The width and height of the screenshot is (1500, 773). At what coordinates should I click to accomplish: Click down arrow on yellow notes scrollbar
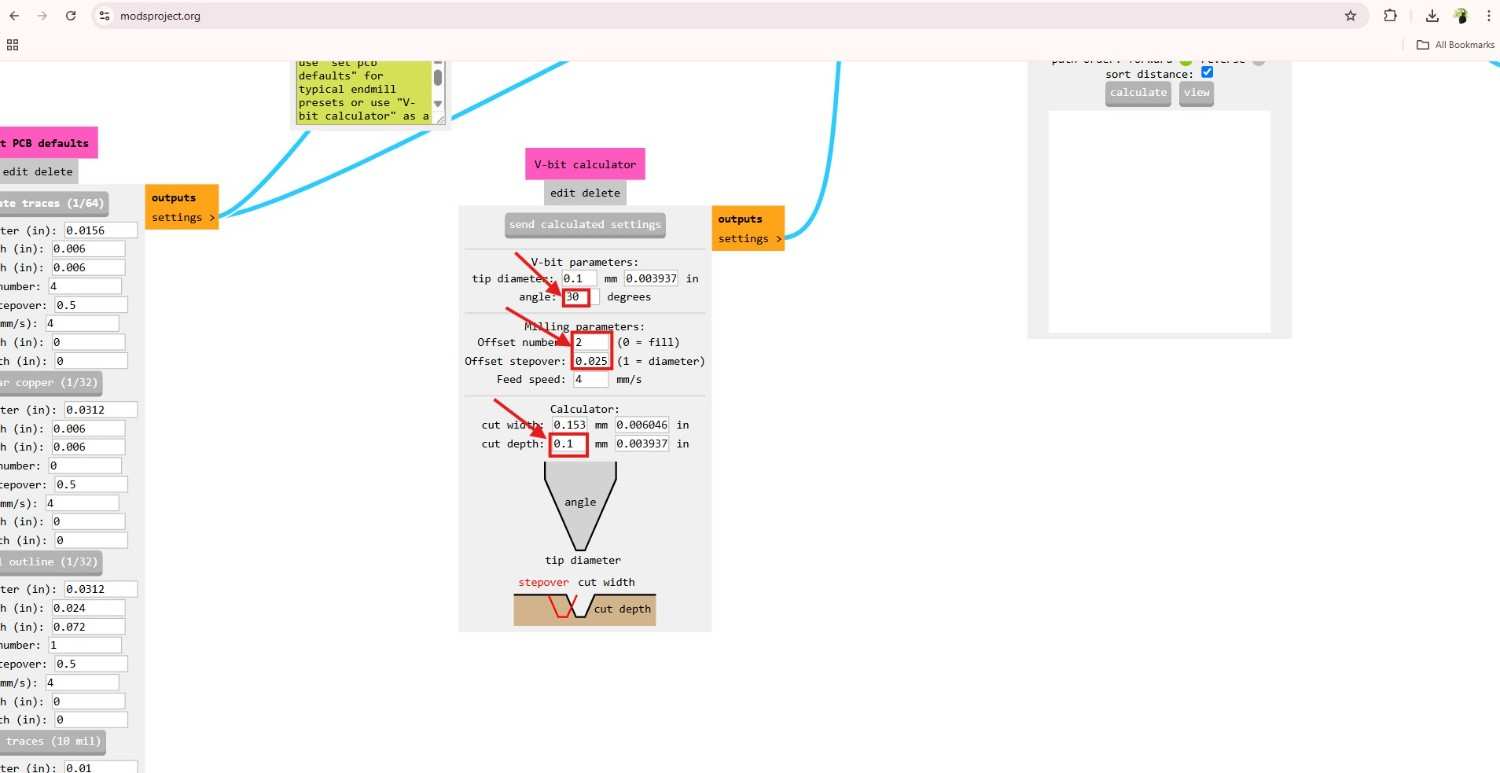(438, 104)
